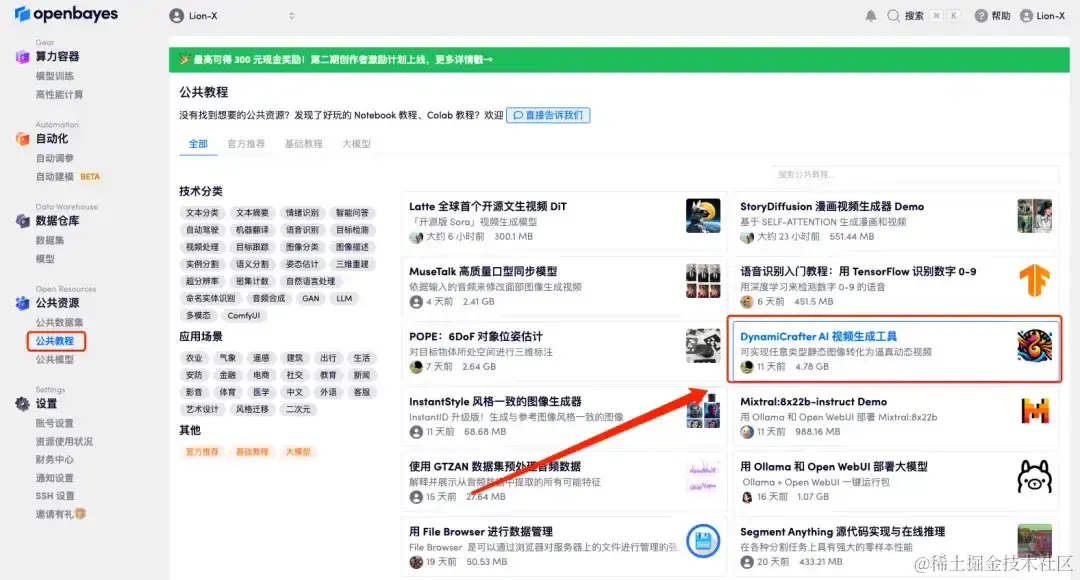
Task: Click the StoryDiffusion tutorial thumbnail
Action: (x=1034, y=216)
